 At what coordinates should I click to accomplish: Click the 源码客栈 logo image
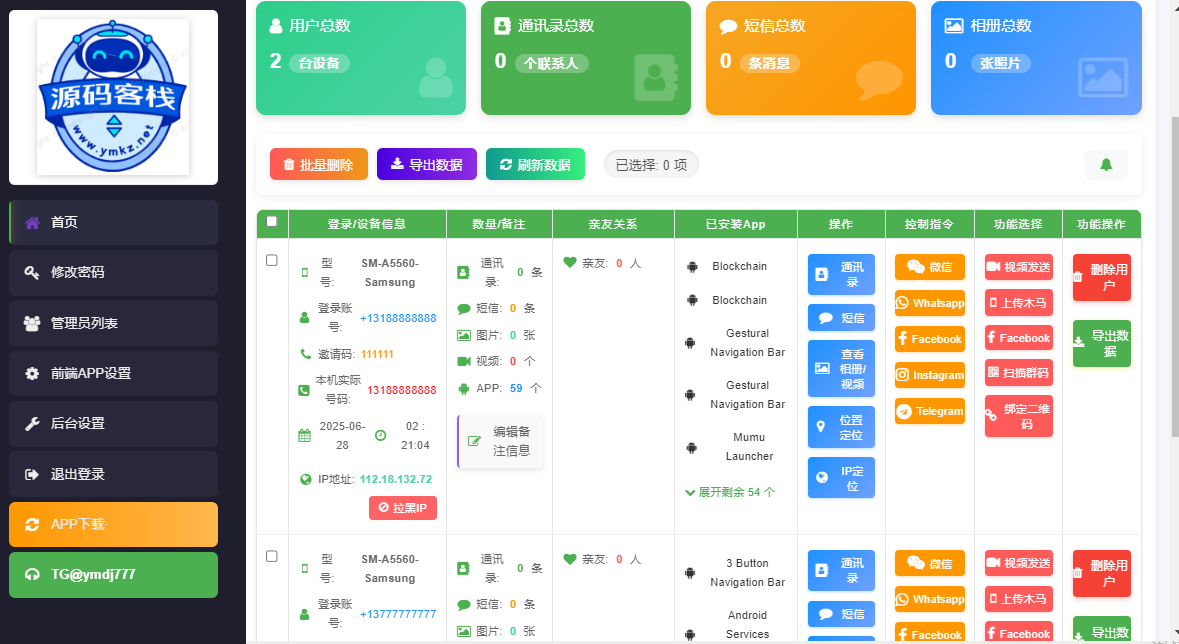(114, 97)
